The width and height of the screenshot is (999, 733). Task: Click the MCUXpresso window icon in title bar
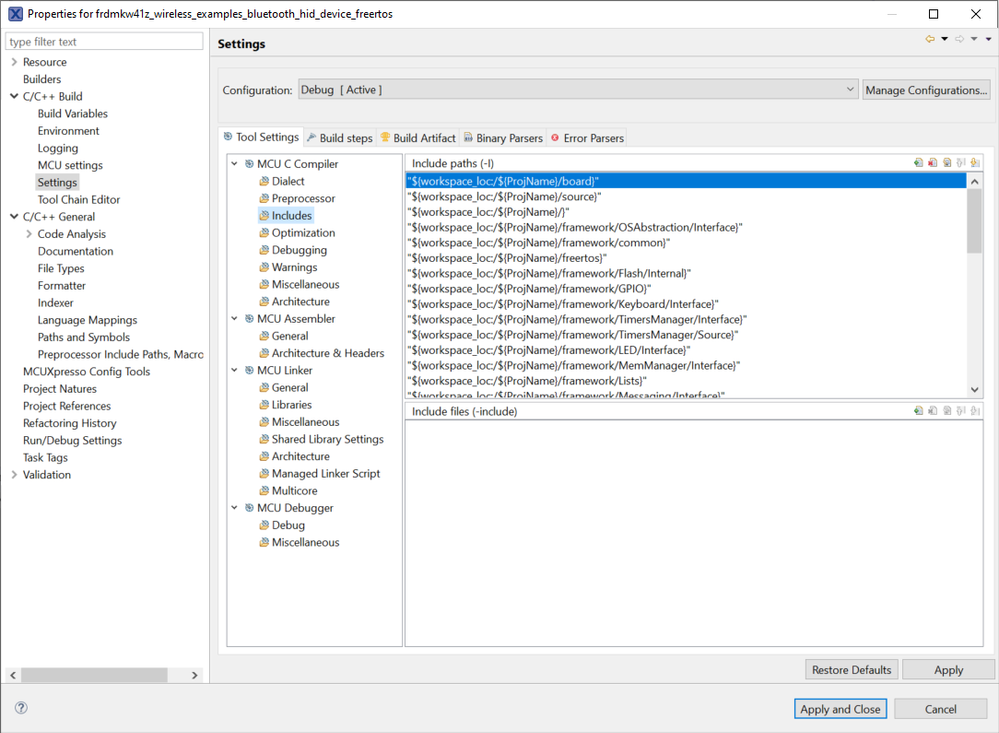[x=15, y=13]
